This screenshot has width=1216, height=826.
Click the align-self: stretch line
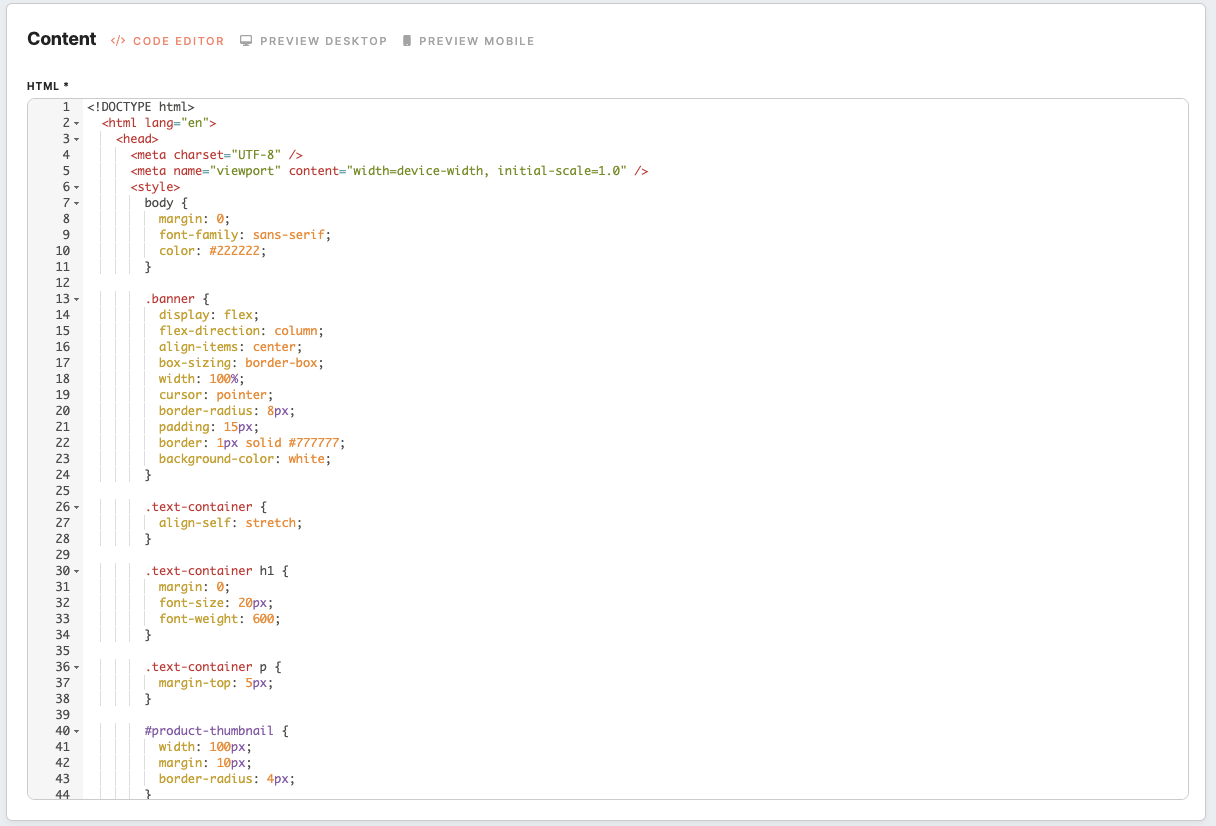(230, 523)
